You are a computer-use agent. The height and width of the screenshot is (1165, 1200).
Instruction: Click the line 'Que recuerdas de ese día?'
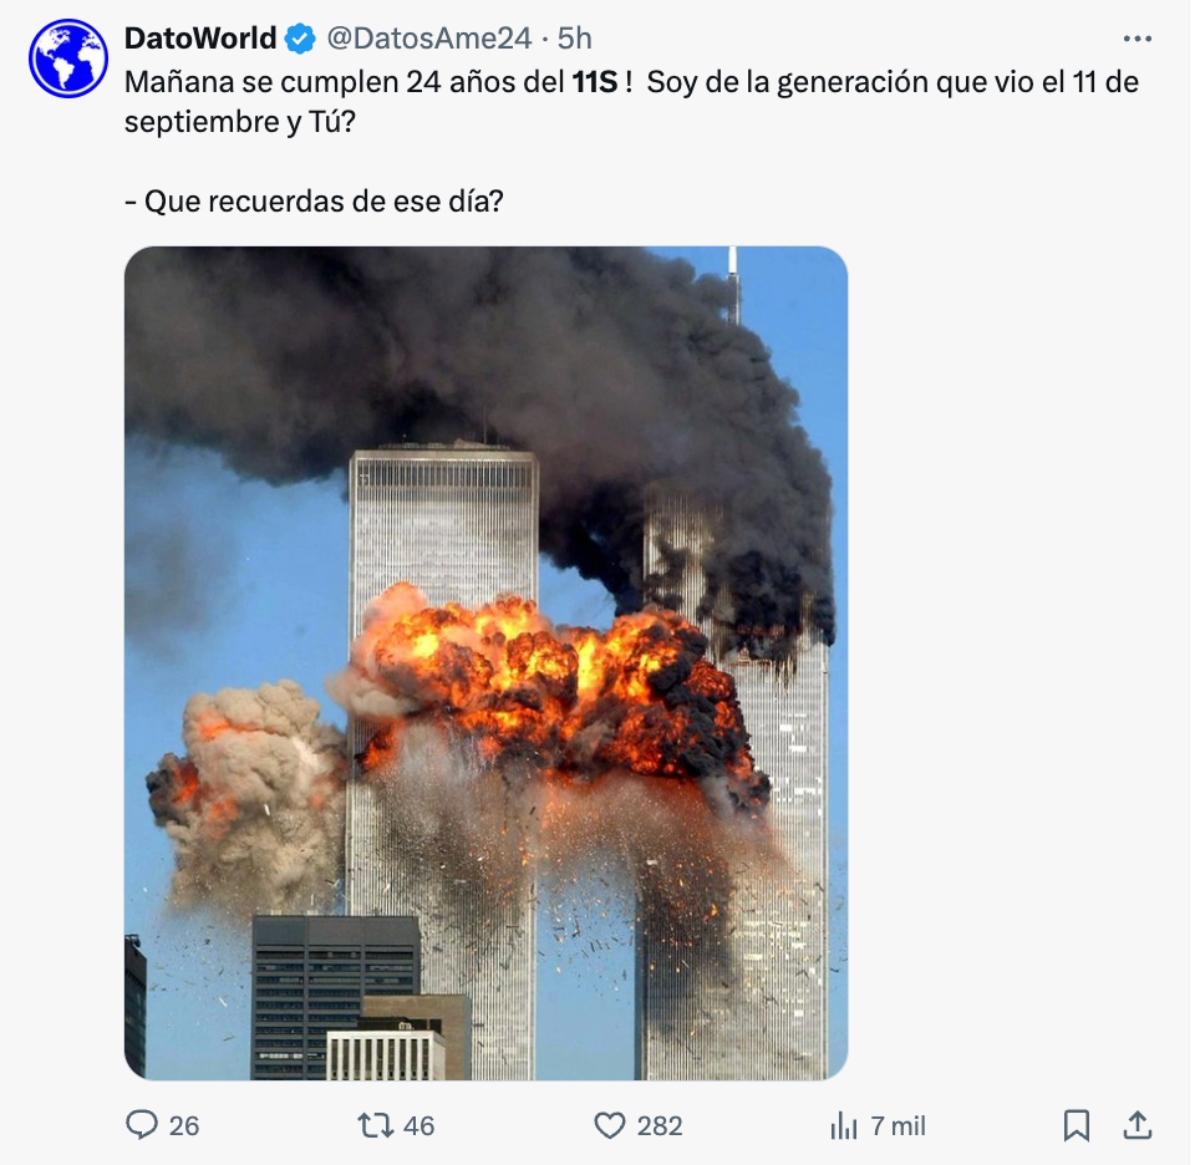pyautogui.click(x=314, y=201)
